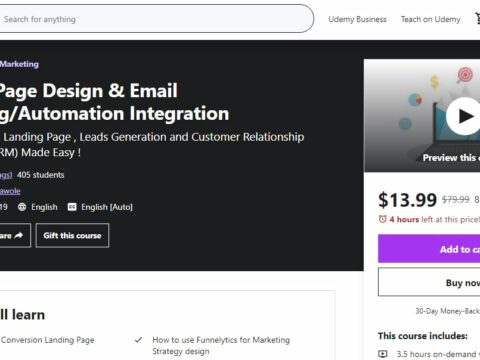Click the 30-Day Money-Back text
This screenshot has width=480, height=360.
pyautogui.click(x=447, y=311)
